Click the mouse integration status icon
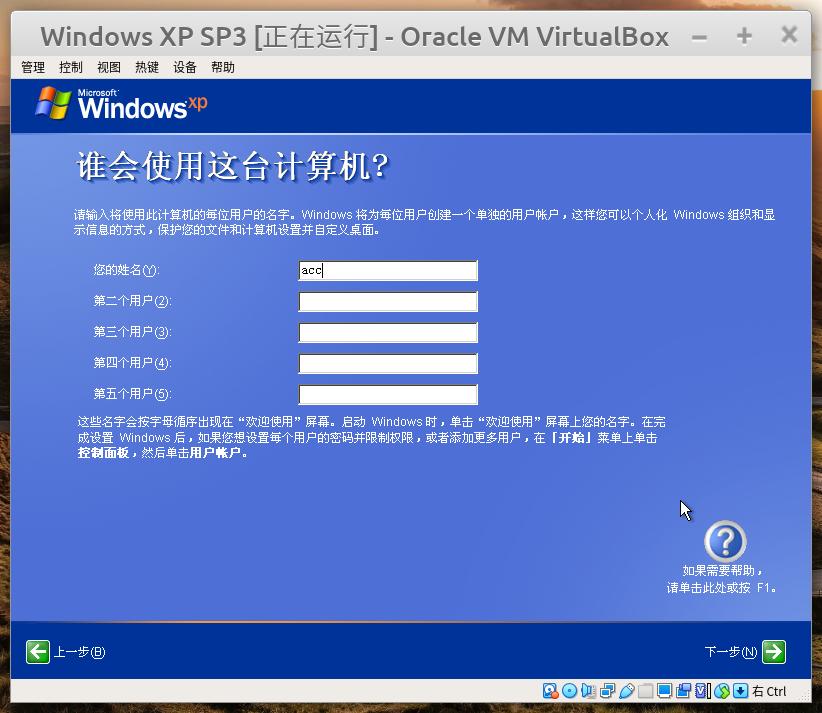 722,690
